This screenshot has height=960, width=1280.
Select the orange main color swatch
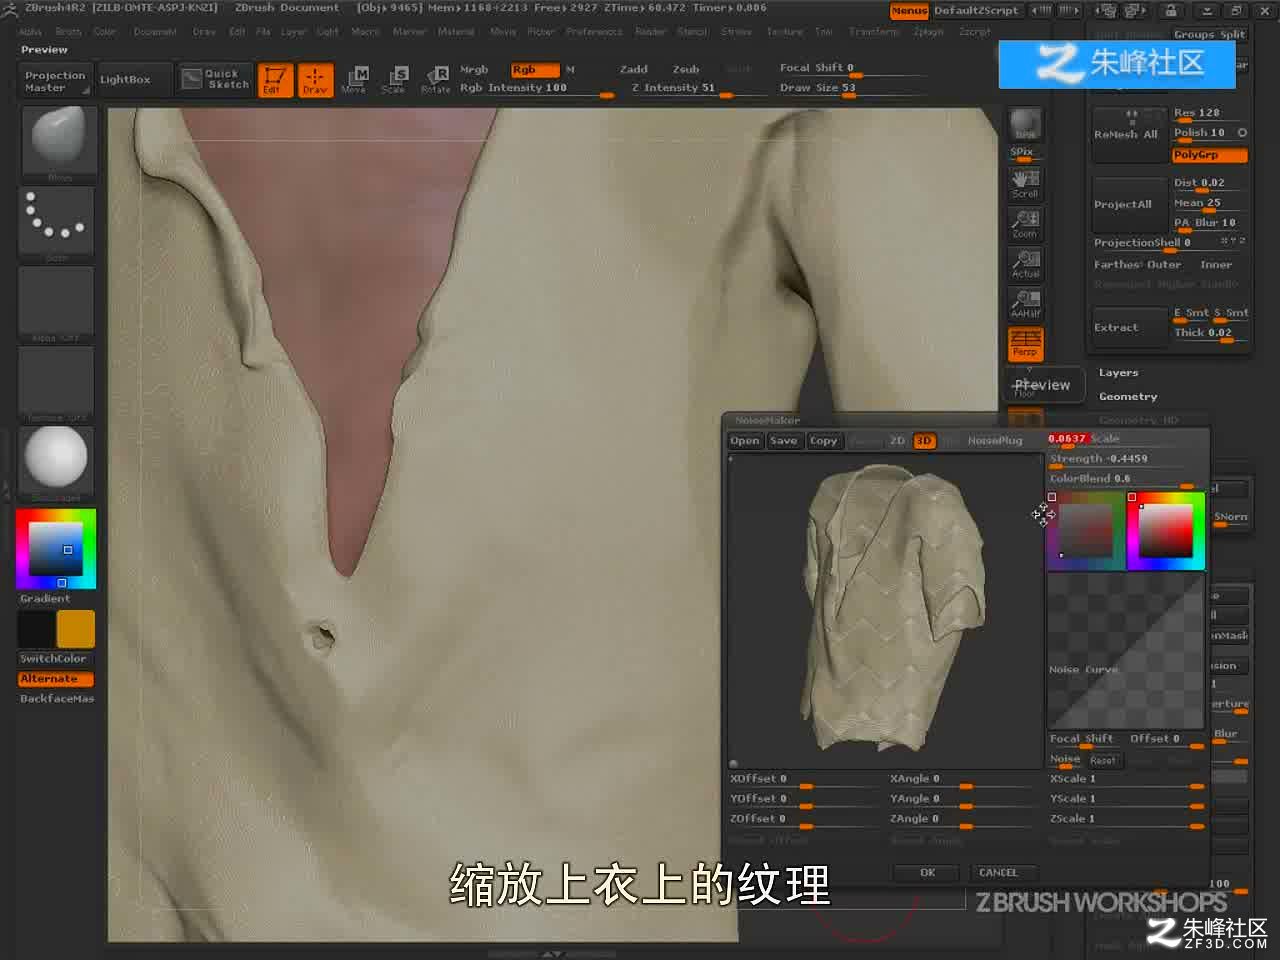coord(76,629)
